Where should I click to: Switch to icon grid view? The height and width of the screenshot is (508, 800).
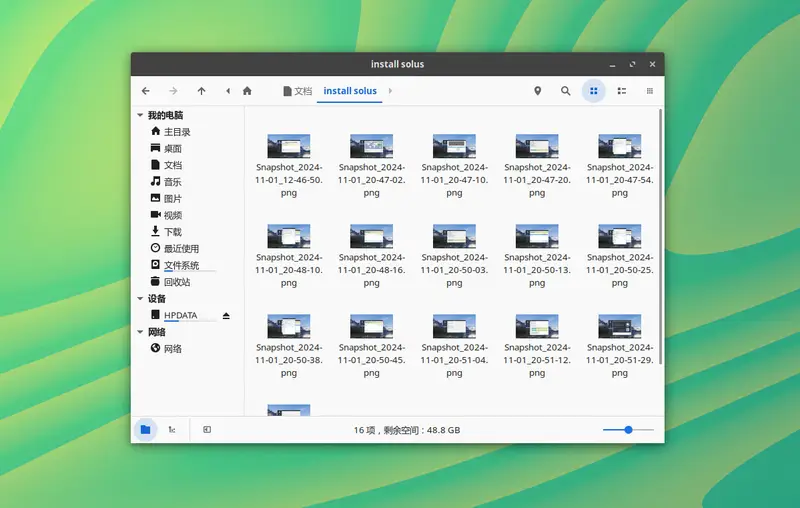click(594, 91)
